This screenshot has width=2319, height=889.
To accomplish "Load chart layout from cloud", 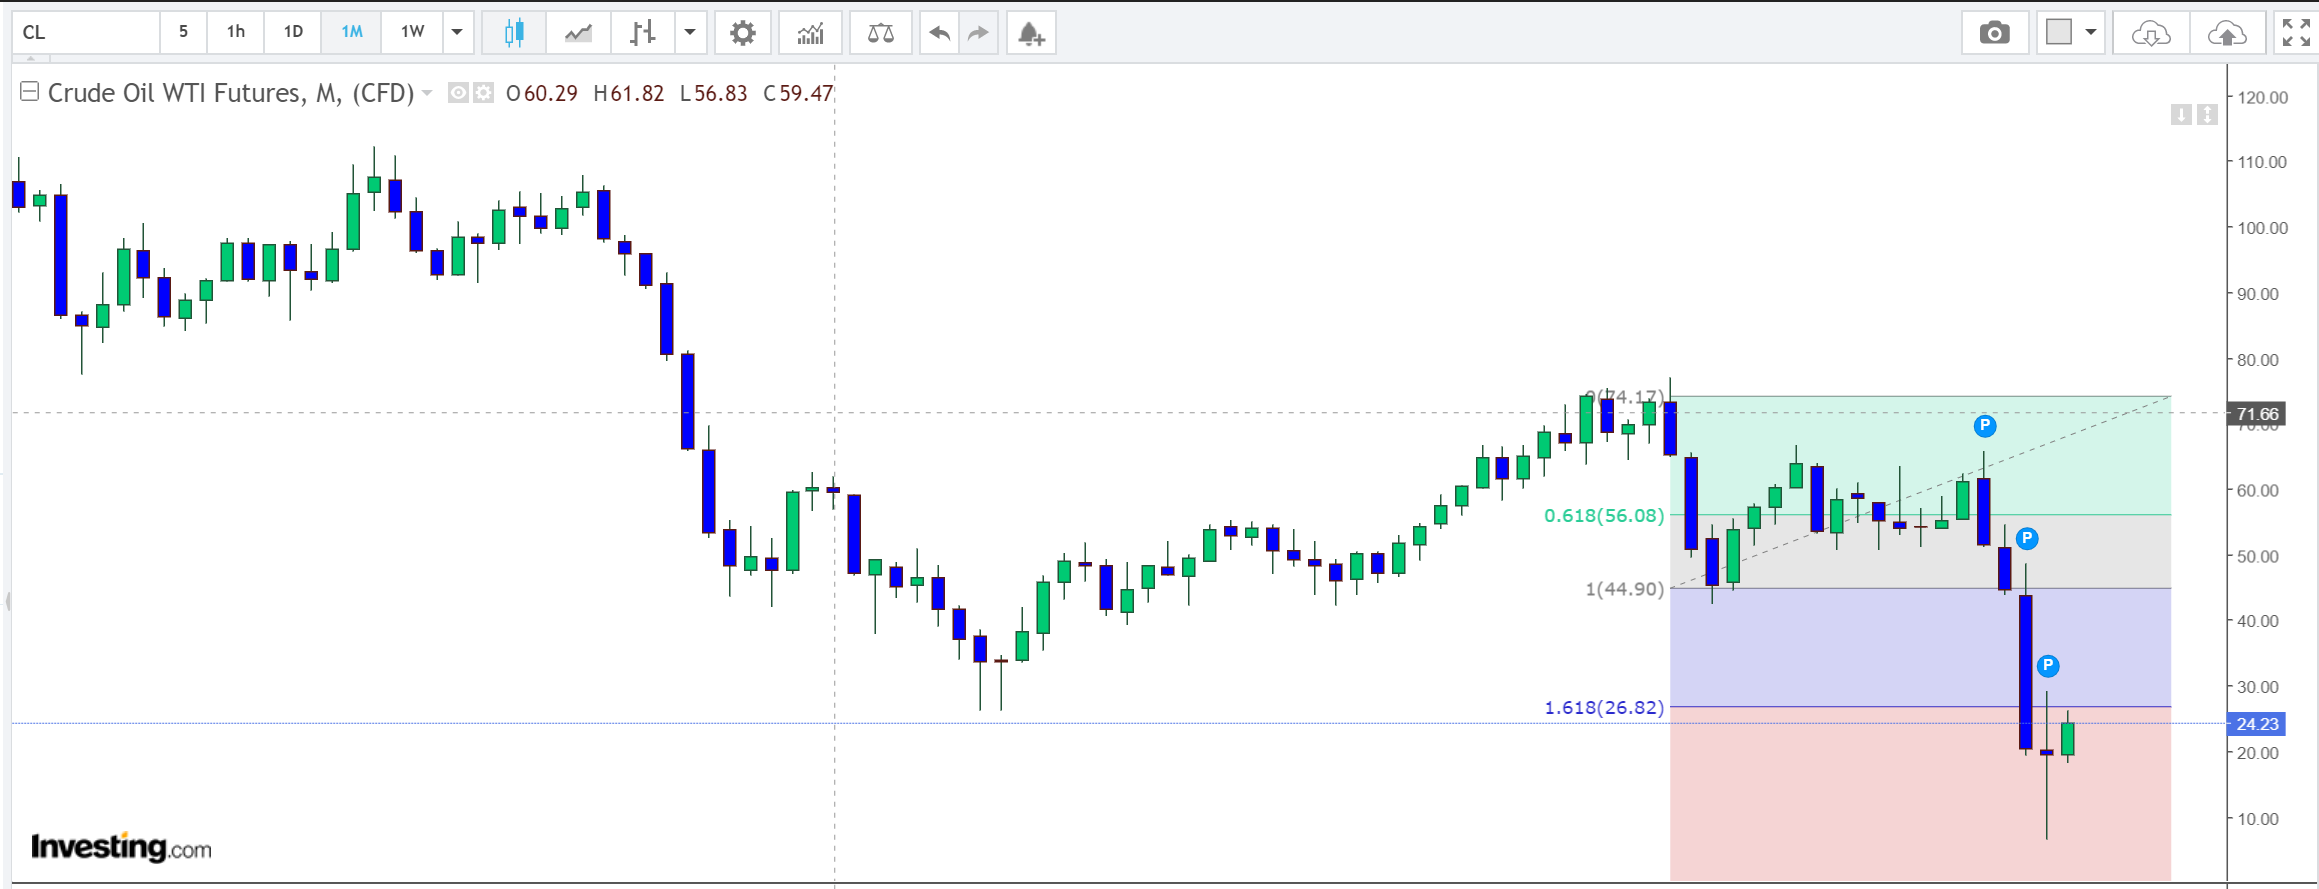I will (2150, 33).
